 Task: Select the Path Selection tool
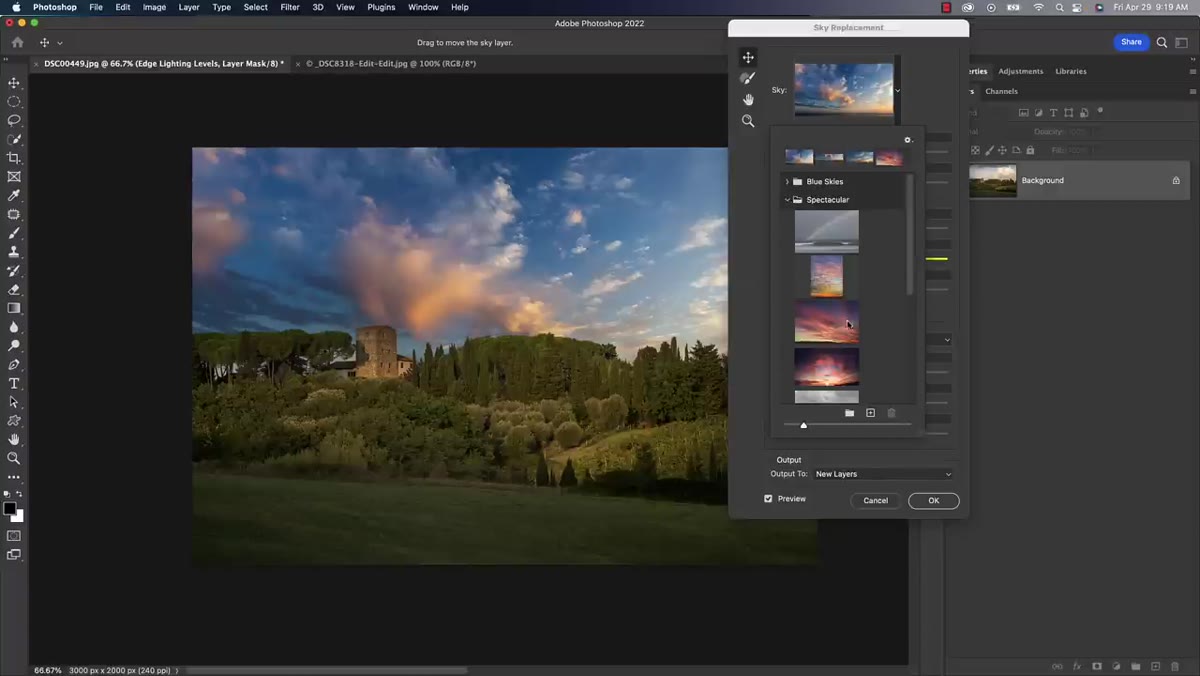(14, 402)
